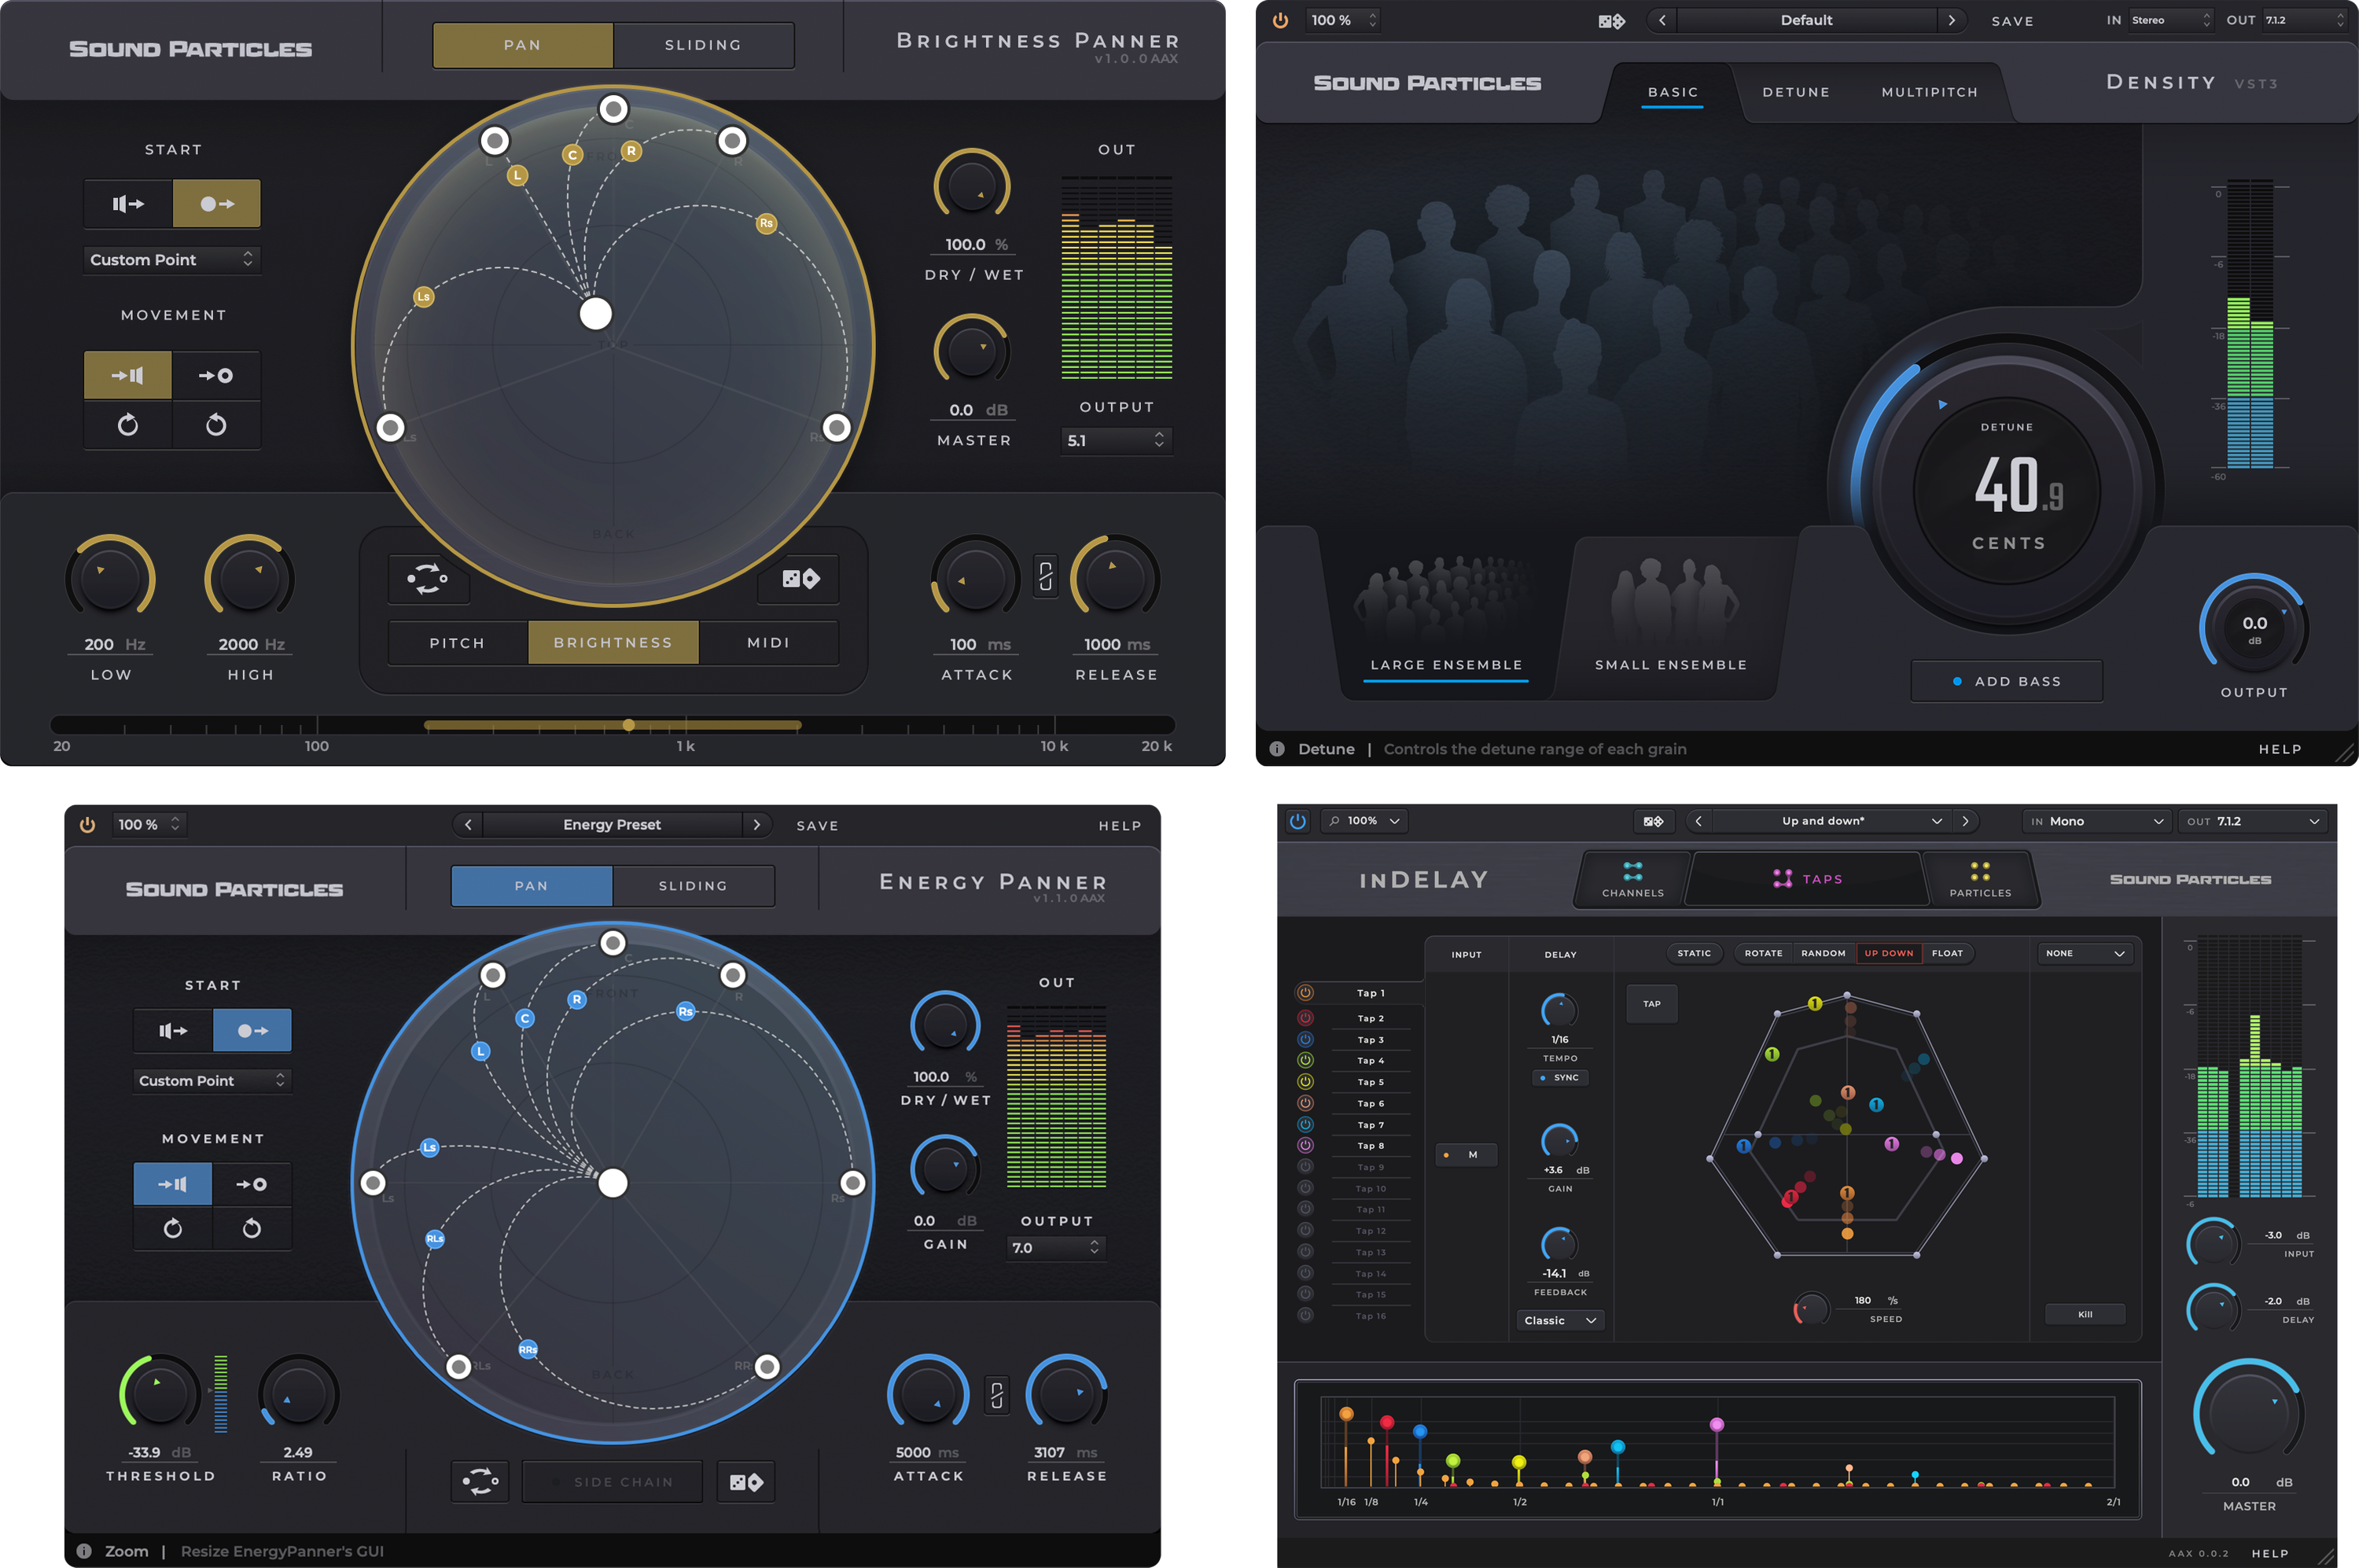Select the move-to-point start icon in Energy Panner
The width and height of the screenshot is (2359, 1568).
point(252,1030)
